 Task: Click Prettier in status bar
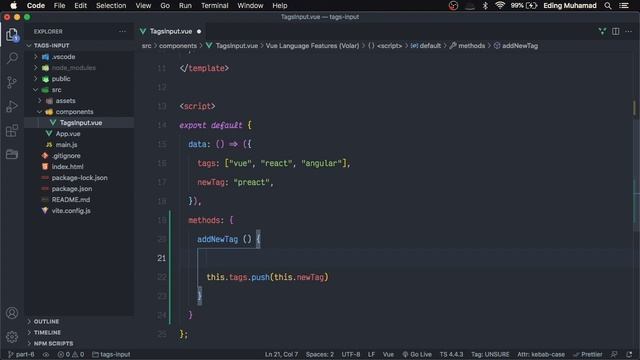[587, 354]
